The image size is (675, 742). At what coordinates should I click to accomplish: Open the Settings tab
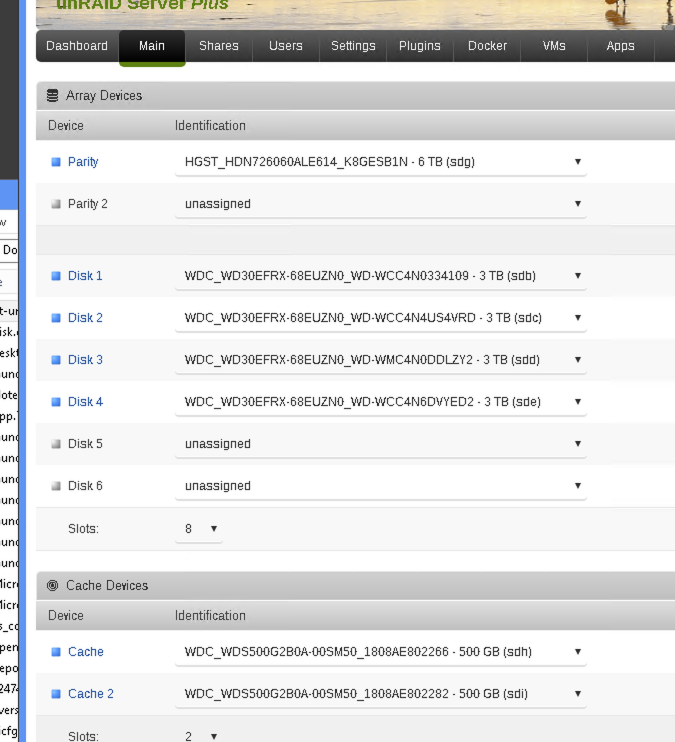click(353, 46)
